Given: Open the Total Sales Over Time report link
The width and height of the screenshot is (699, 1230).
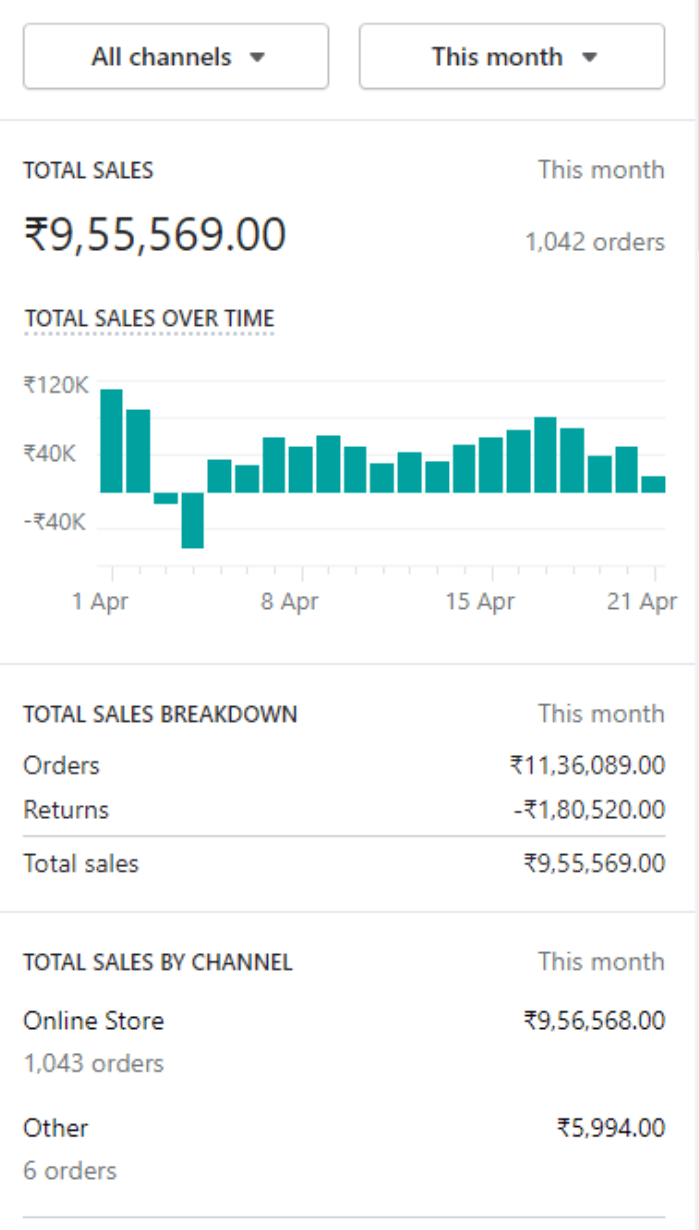Looking at the screenshot, I should pos(149,319).
